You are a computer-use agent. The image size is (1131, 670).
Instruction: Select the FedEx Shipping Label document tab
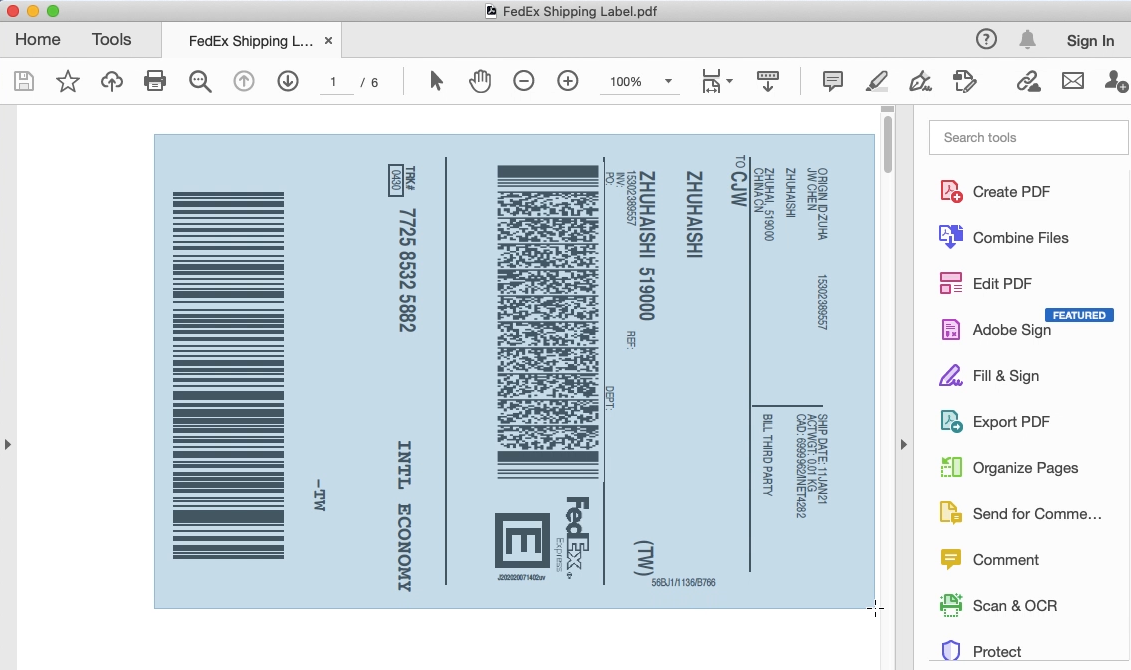[x=250, y=41]
